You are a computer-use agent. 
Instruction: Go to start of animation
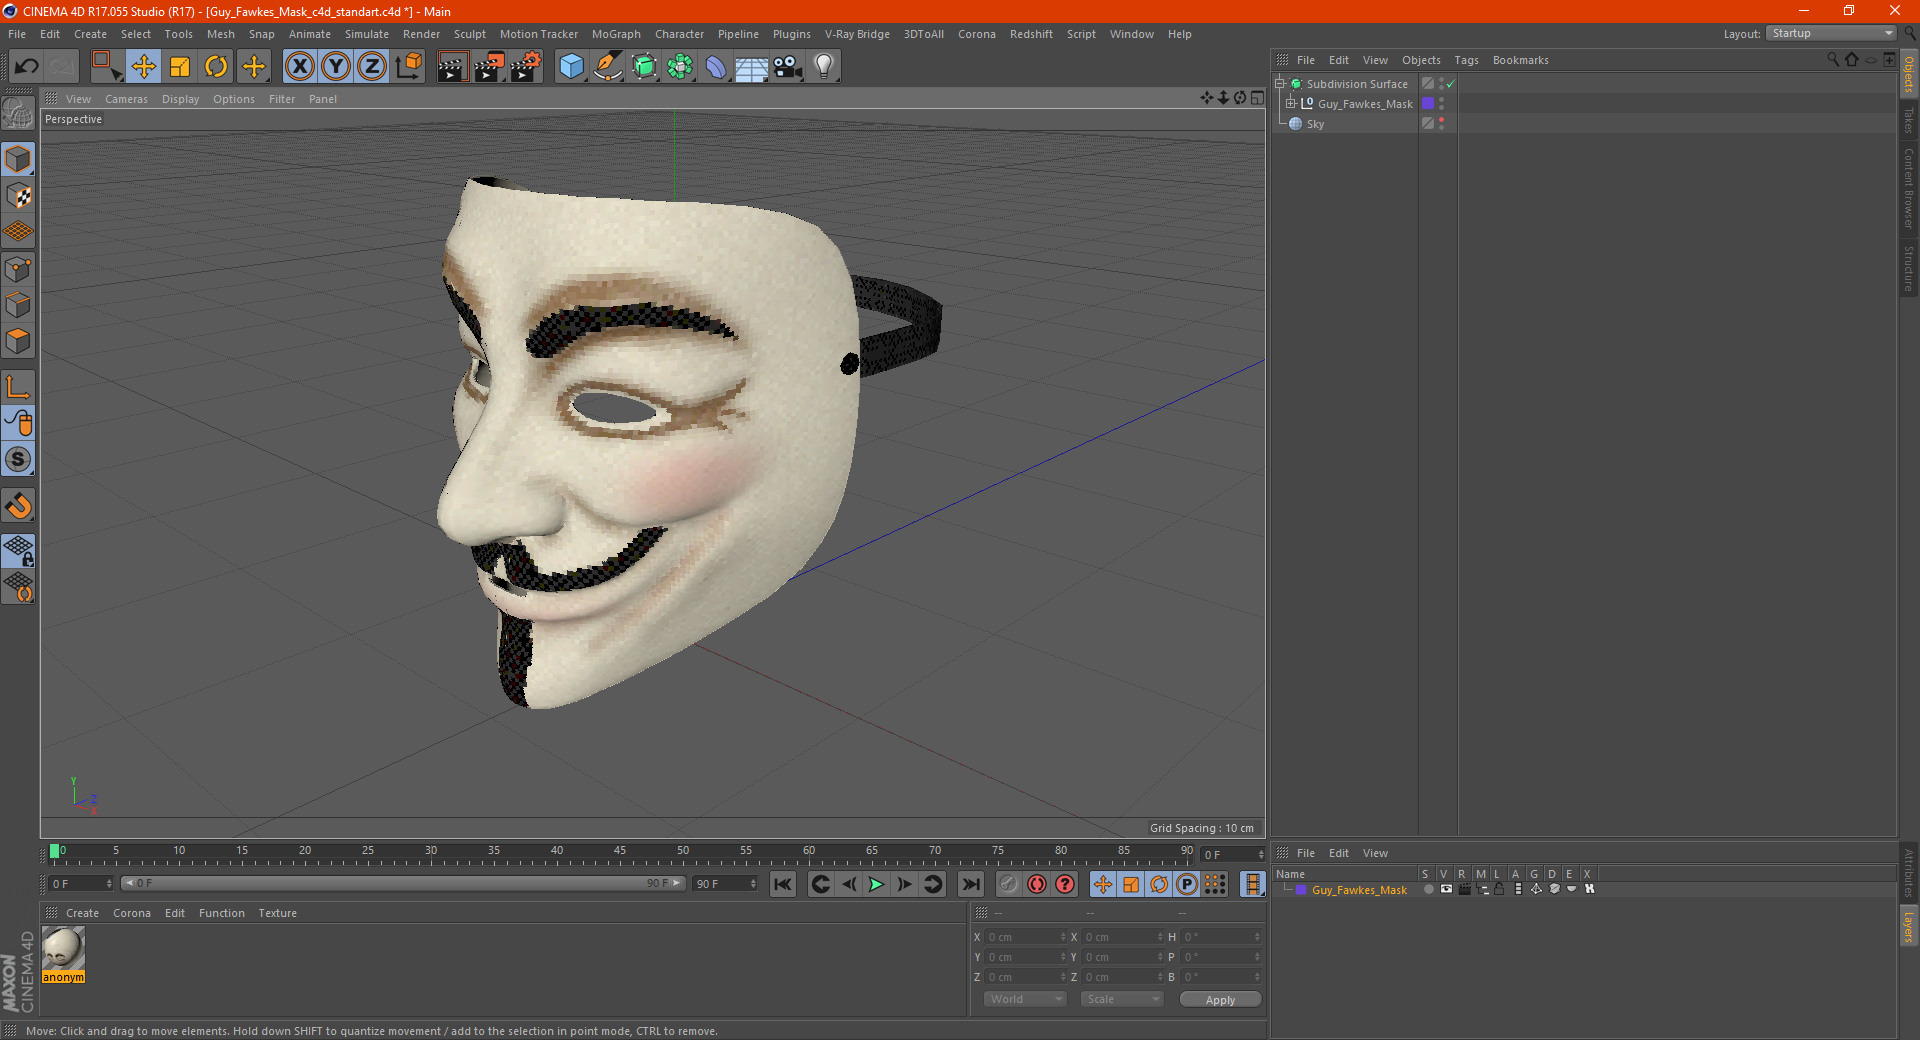783,884
